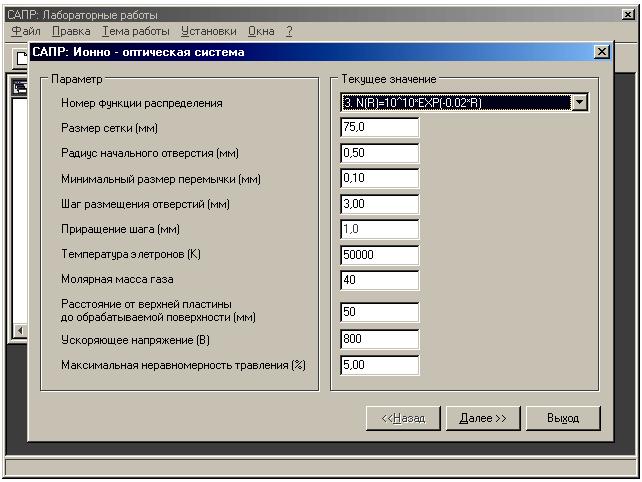
Task: Click the left scroll arrow in background window
Action: [x=19, y=330]
